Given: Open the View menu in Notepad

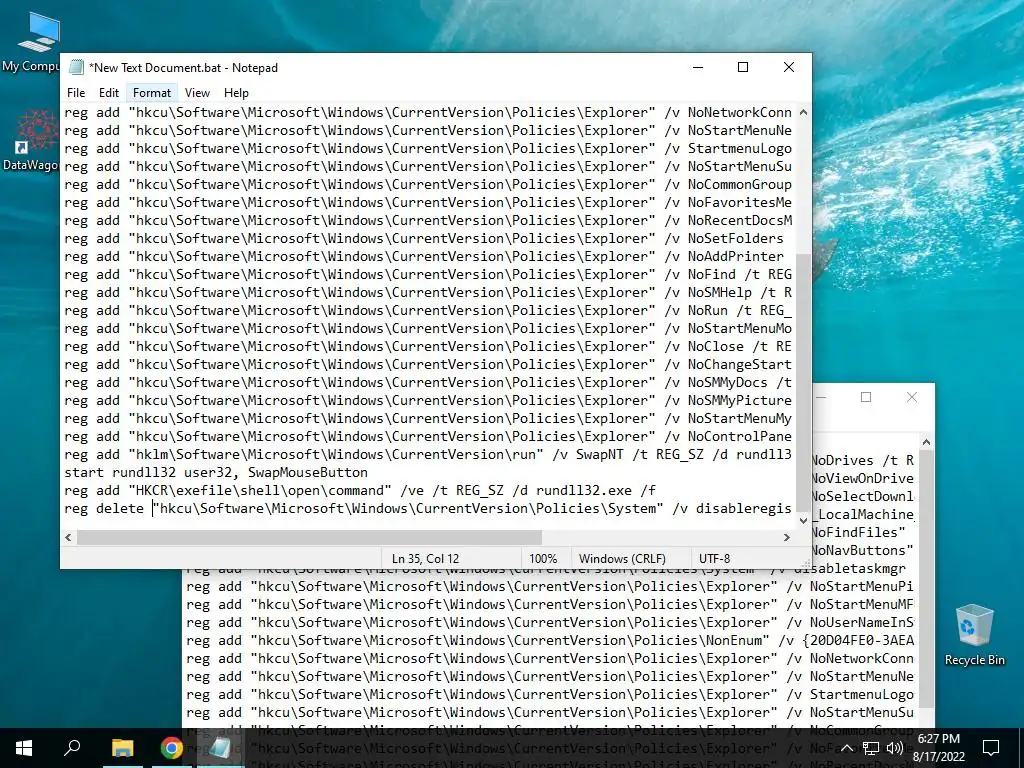Looking at the screenshot, I should 197,93.
